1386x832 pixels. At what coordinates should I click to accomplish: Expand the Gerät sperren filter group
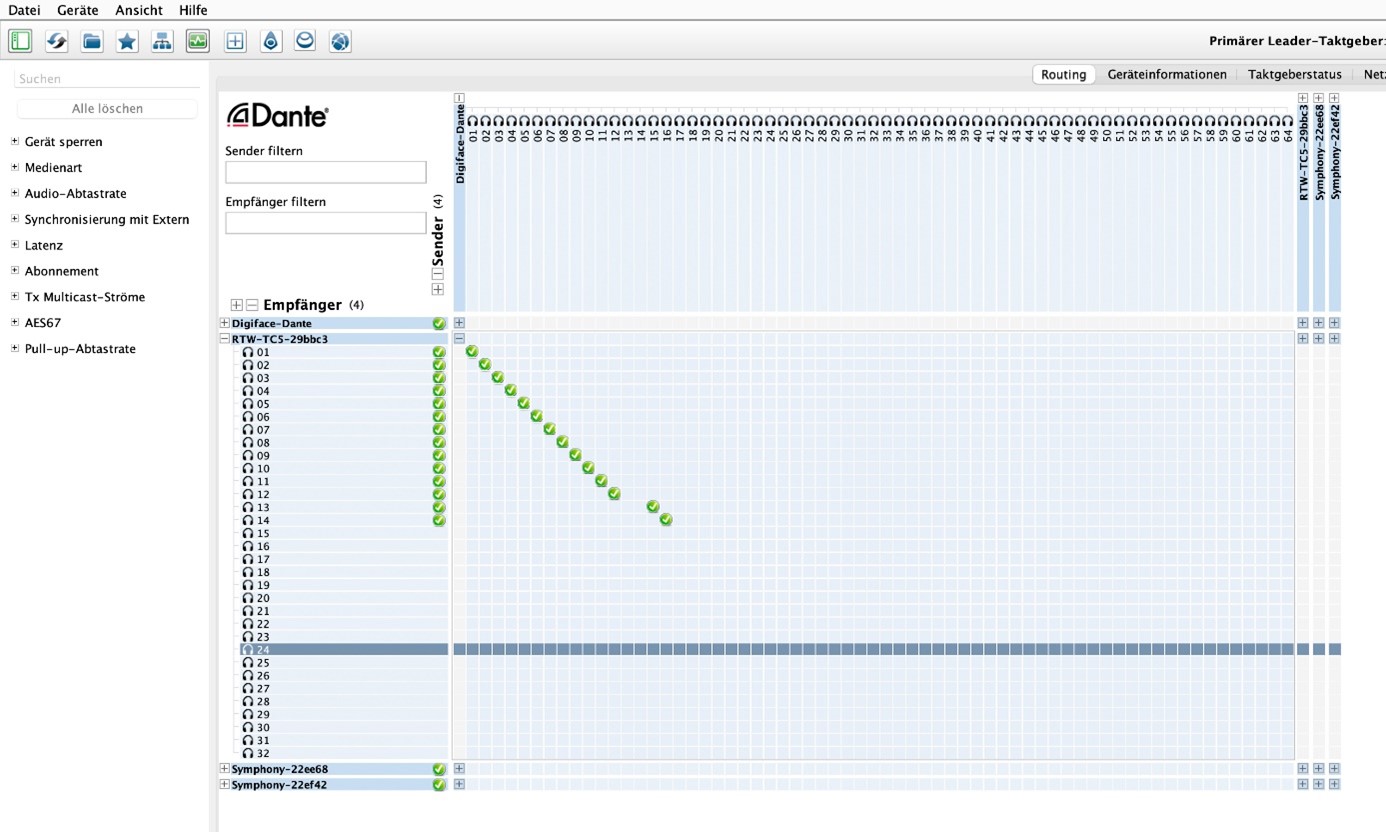[x=15, y=141]
